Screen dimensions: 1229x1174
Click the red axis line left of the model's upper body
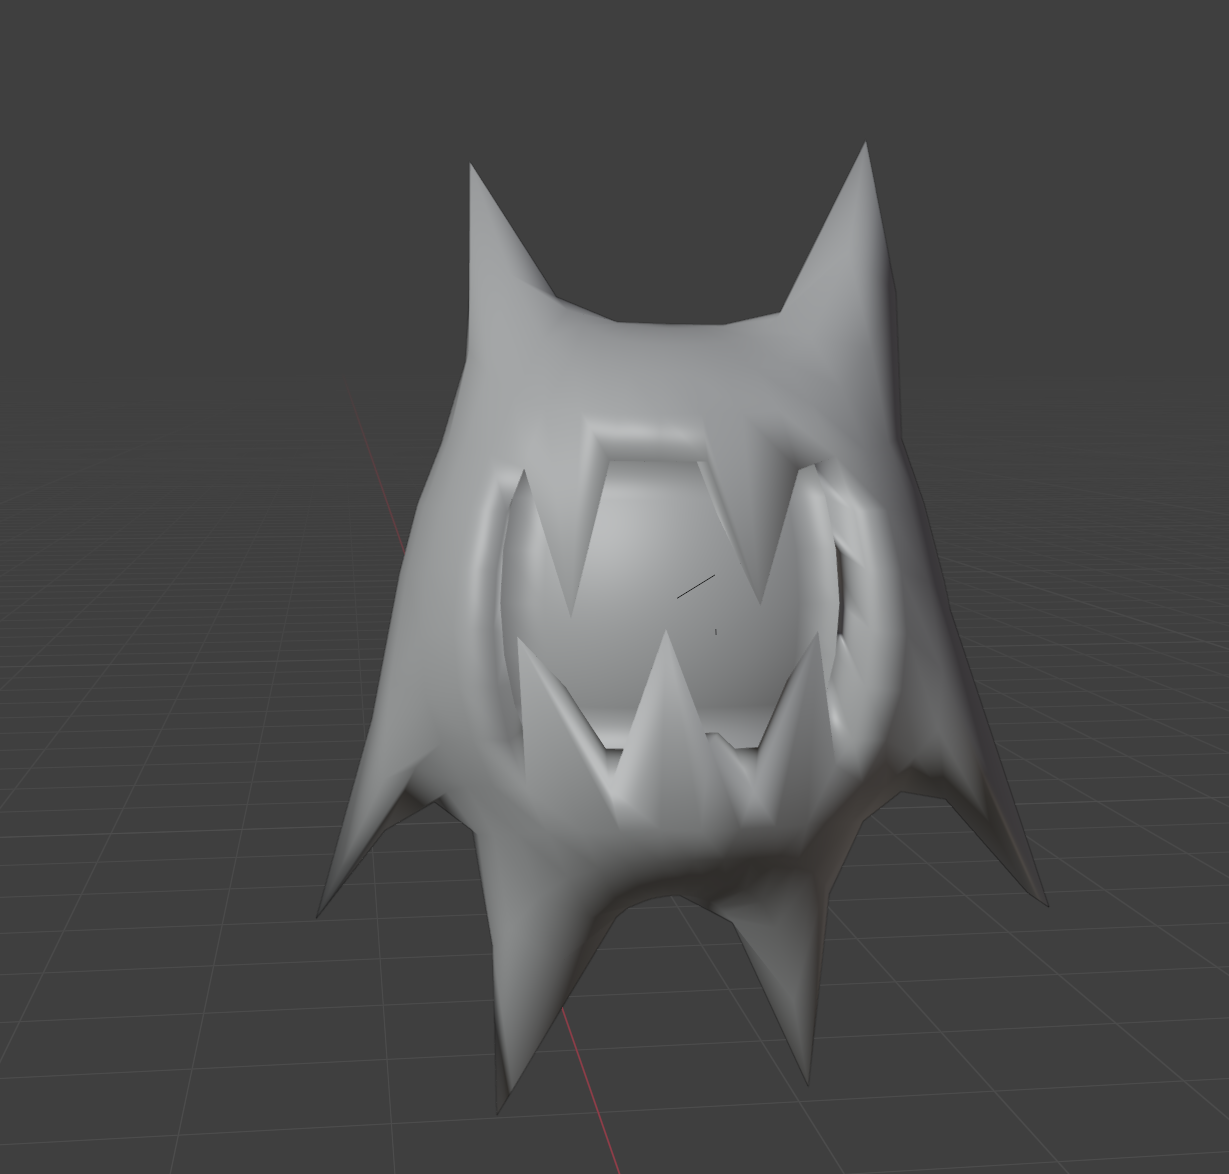(x=378, y=470)
